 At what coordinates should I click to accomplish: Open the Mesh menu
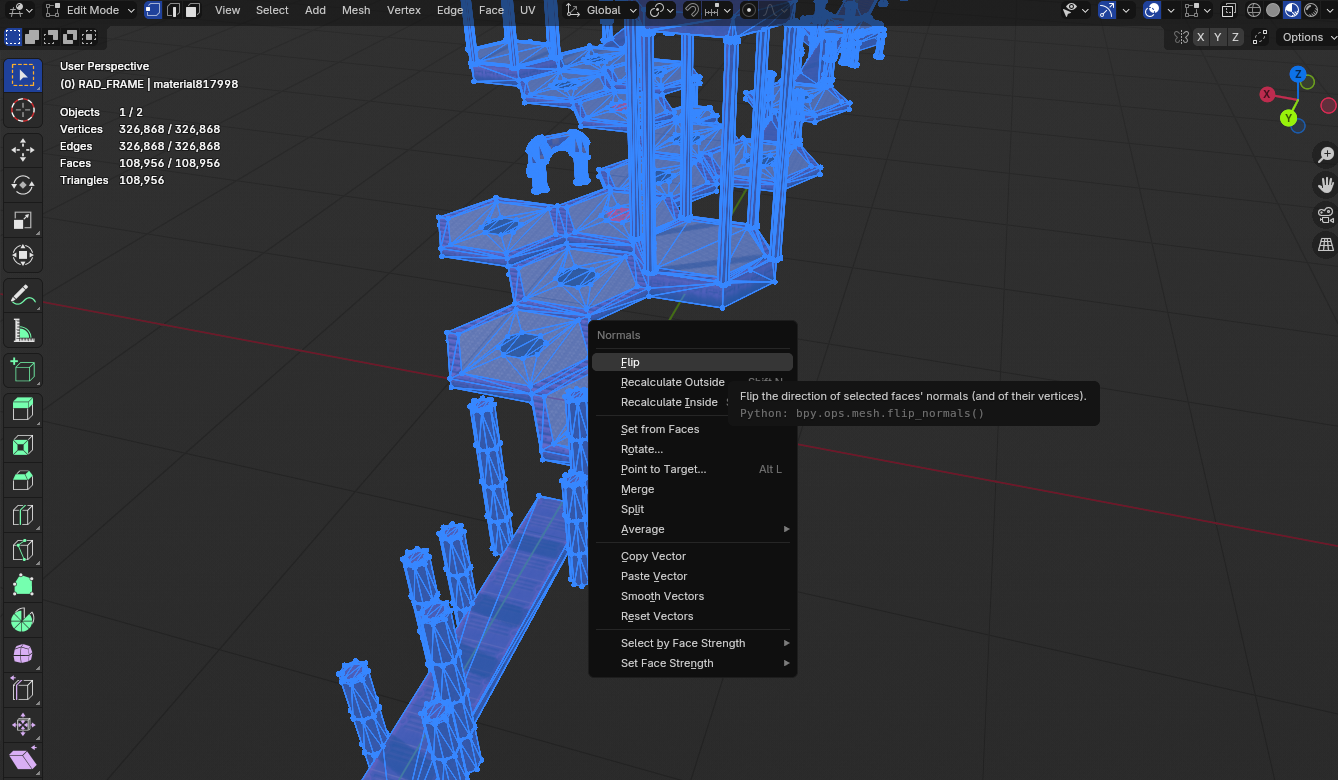click(x=355, y=10)
